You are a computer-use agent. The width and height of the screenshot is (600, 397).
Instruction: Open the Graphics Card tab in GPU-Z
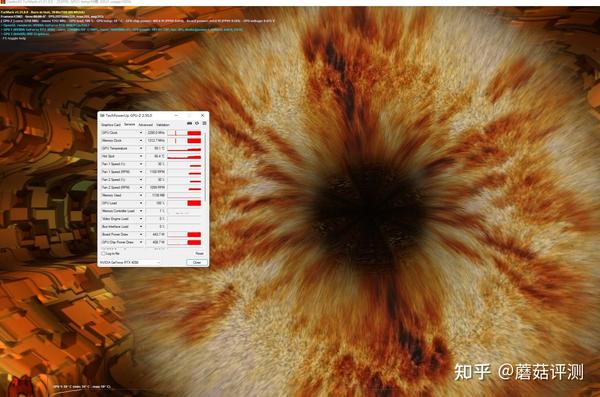pyautogui.click(x=111, y=125)
